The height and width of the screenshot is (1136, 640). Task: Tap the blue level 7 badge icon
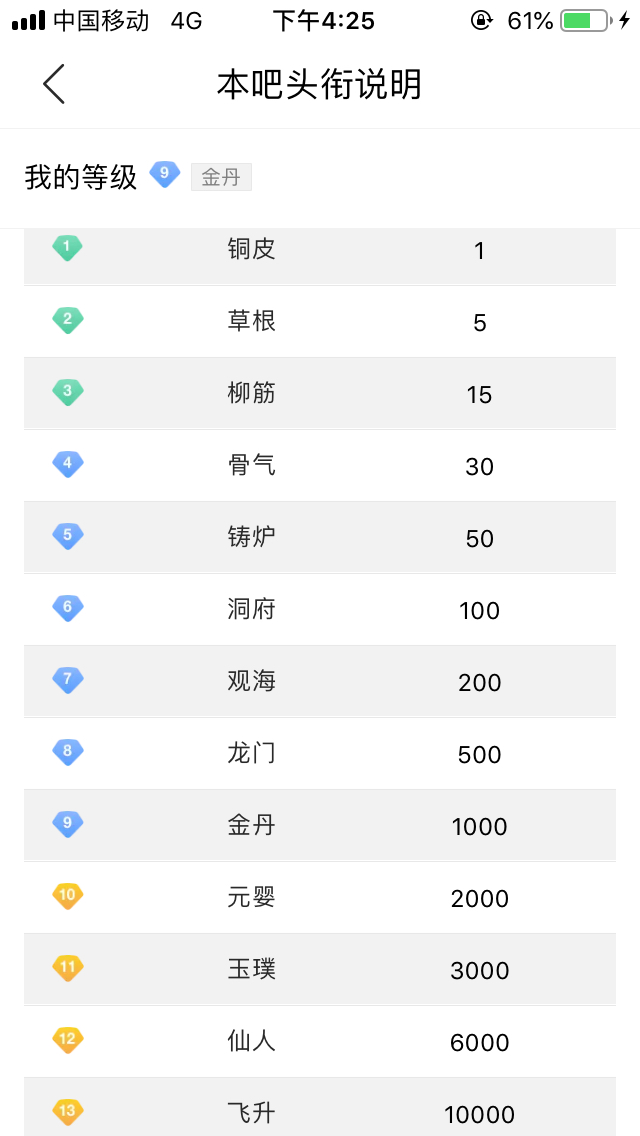[68, 680]
